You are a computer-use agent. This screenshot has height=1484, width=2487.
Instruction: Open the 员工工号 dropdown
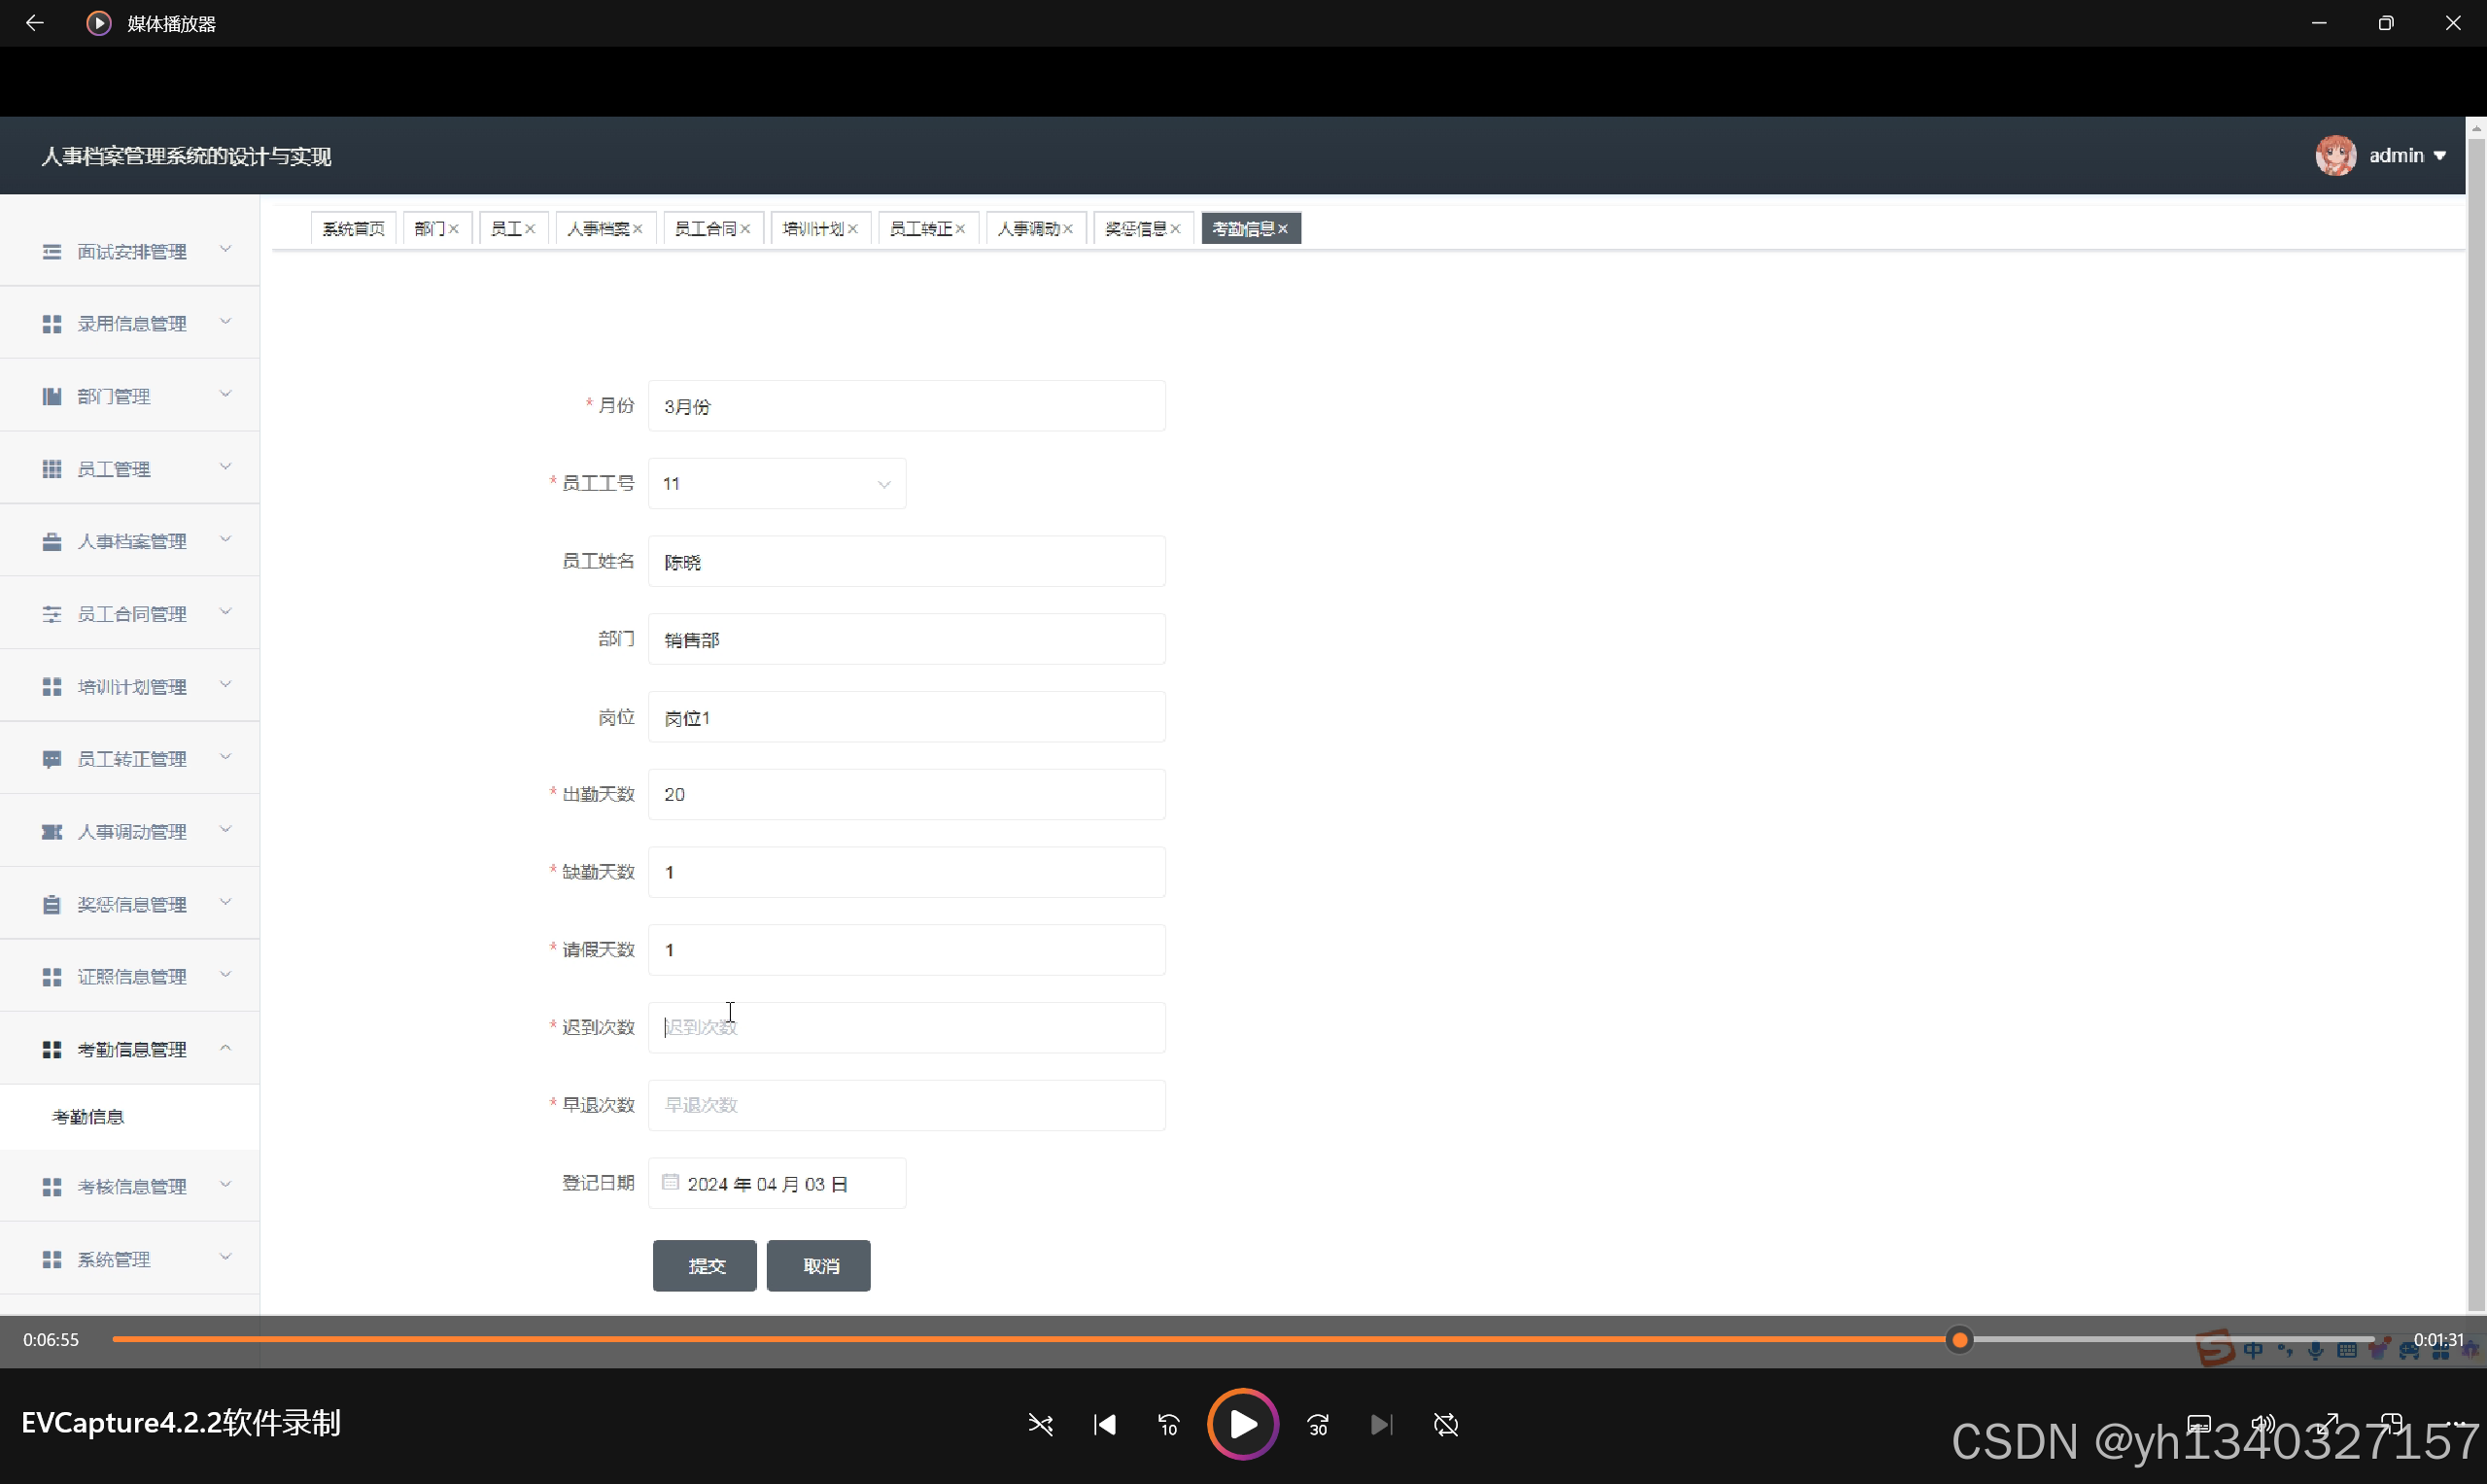(777, 484)
